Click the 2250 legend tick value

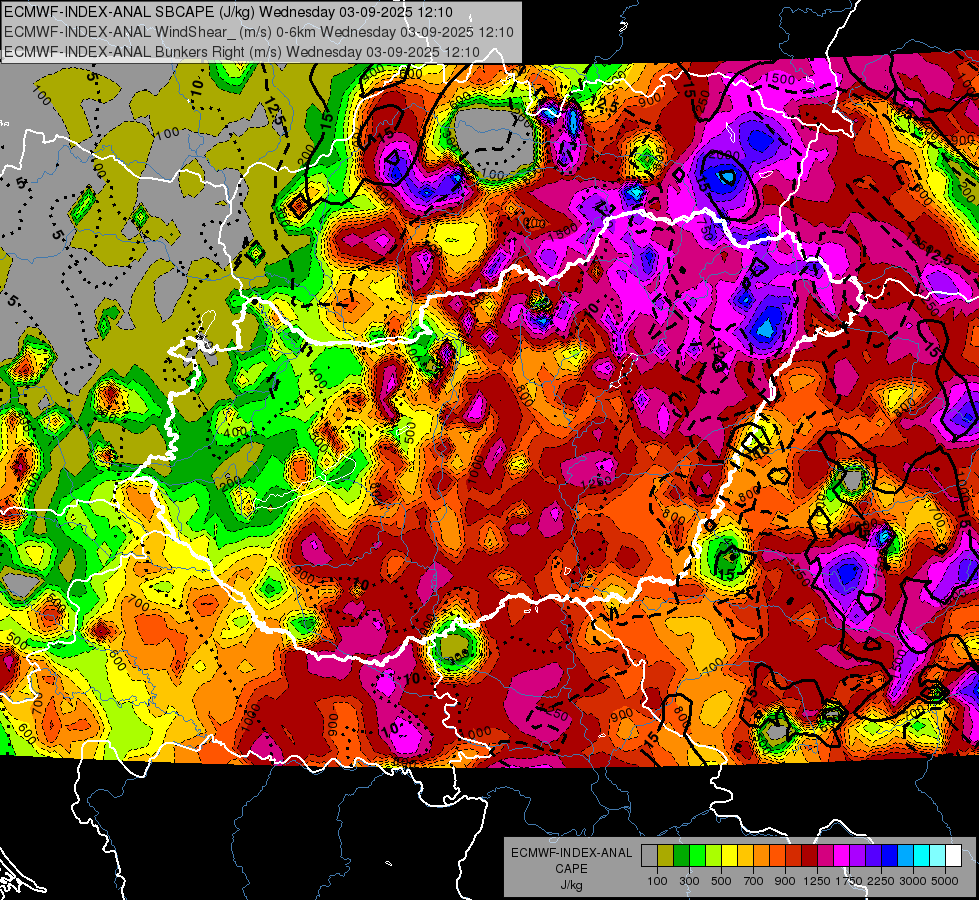coord(881,881)
